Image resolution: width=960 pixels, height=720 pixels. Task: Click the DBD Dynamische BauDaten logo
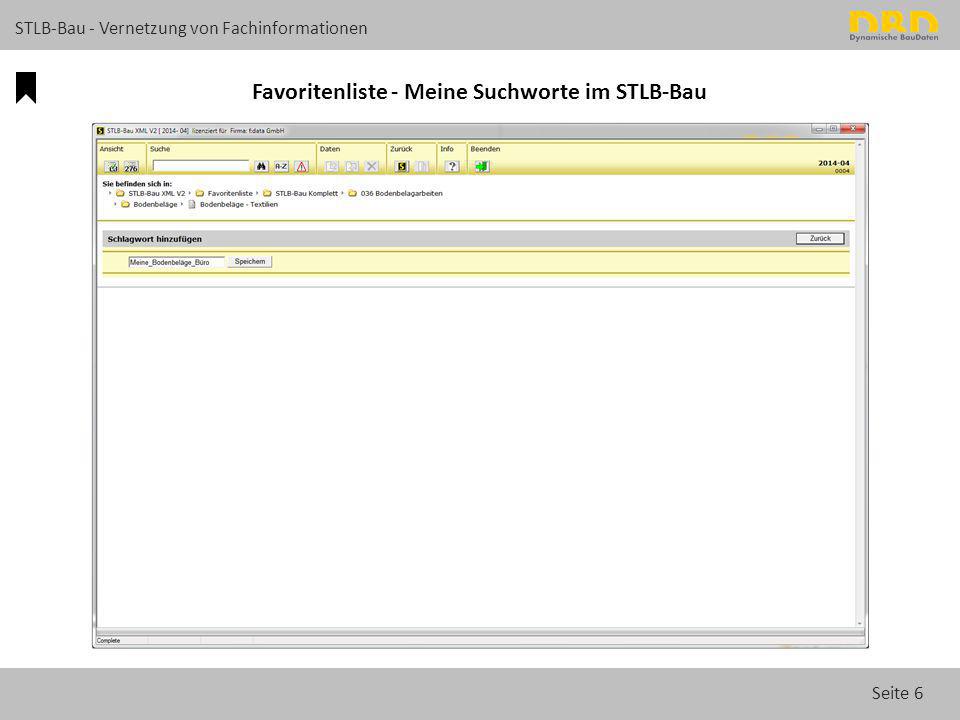(893, 26)
